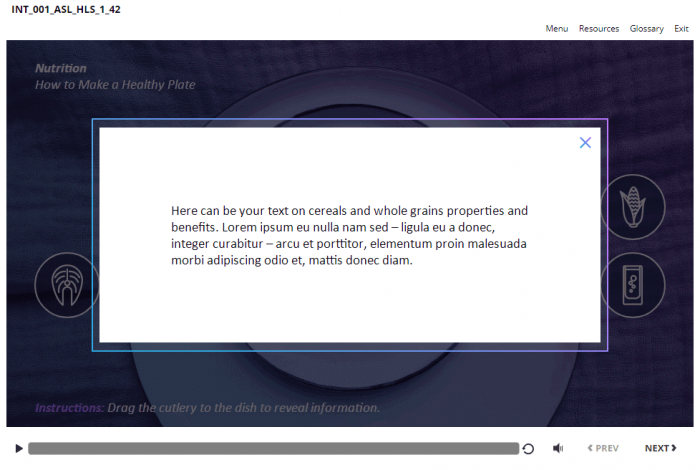This screenshot has height=470, width=700.
Task: Open the Resources tab
Action: click(x=598, y=29)
